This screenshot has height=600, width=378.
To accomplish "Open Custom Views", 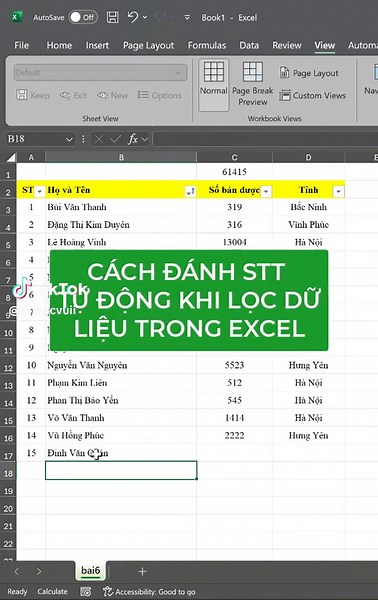I will pos(312,95).
